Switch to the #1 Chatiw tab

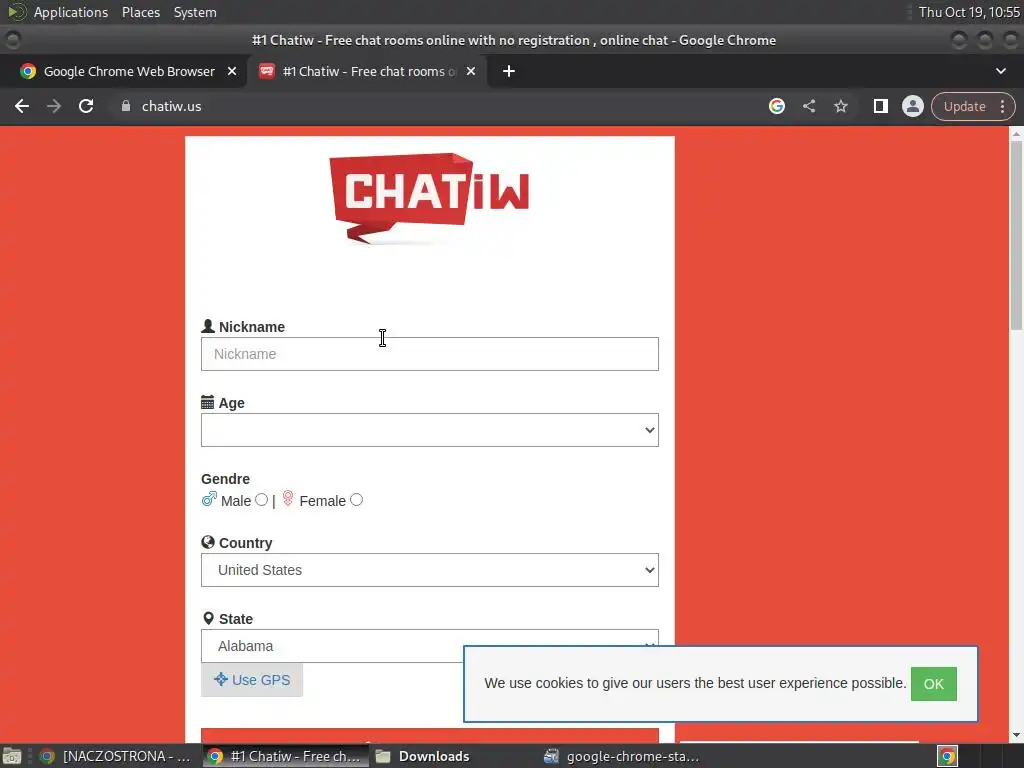366,71
